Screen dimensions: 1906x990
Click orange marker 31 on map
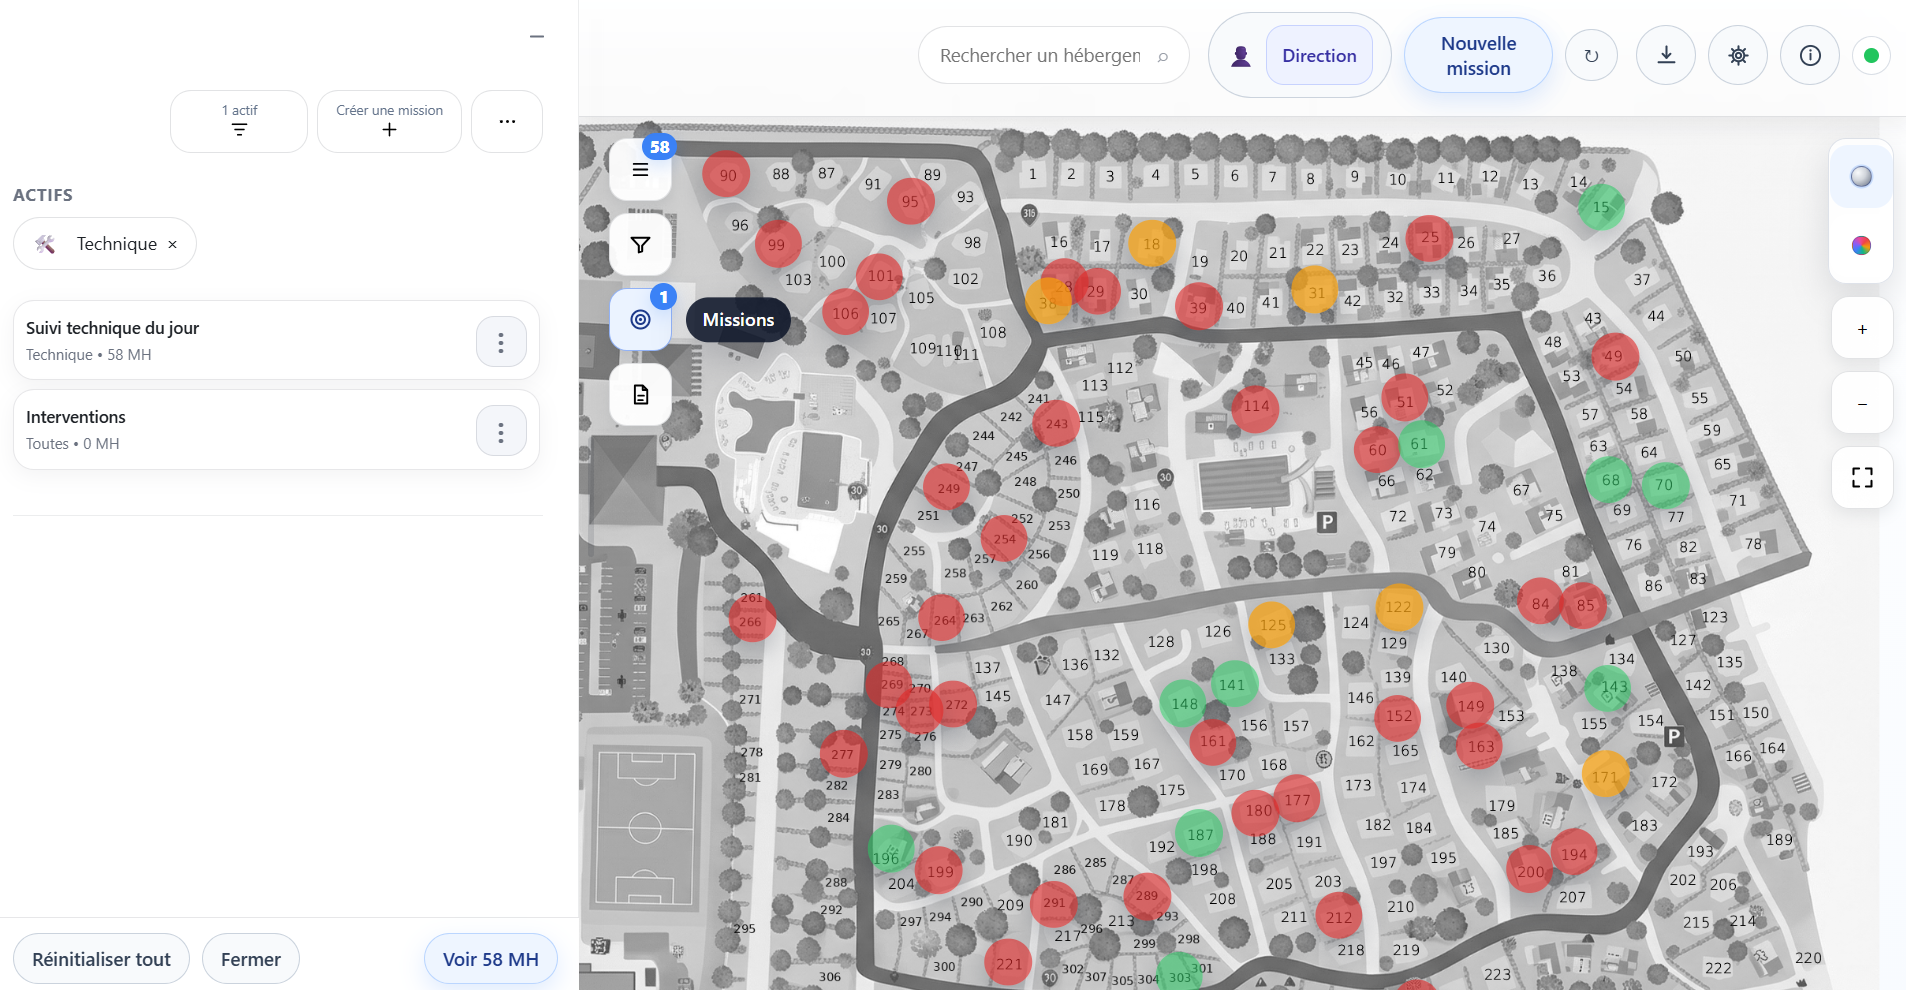pos(1316,292)
